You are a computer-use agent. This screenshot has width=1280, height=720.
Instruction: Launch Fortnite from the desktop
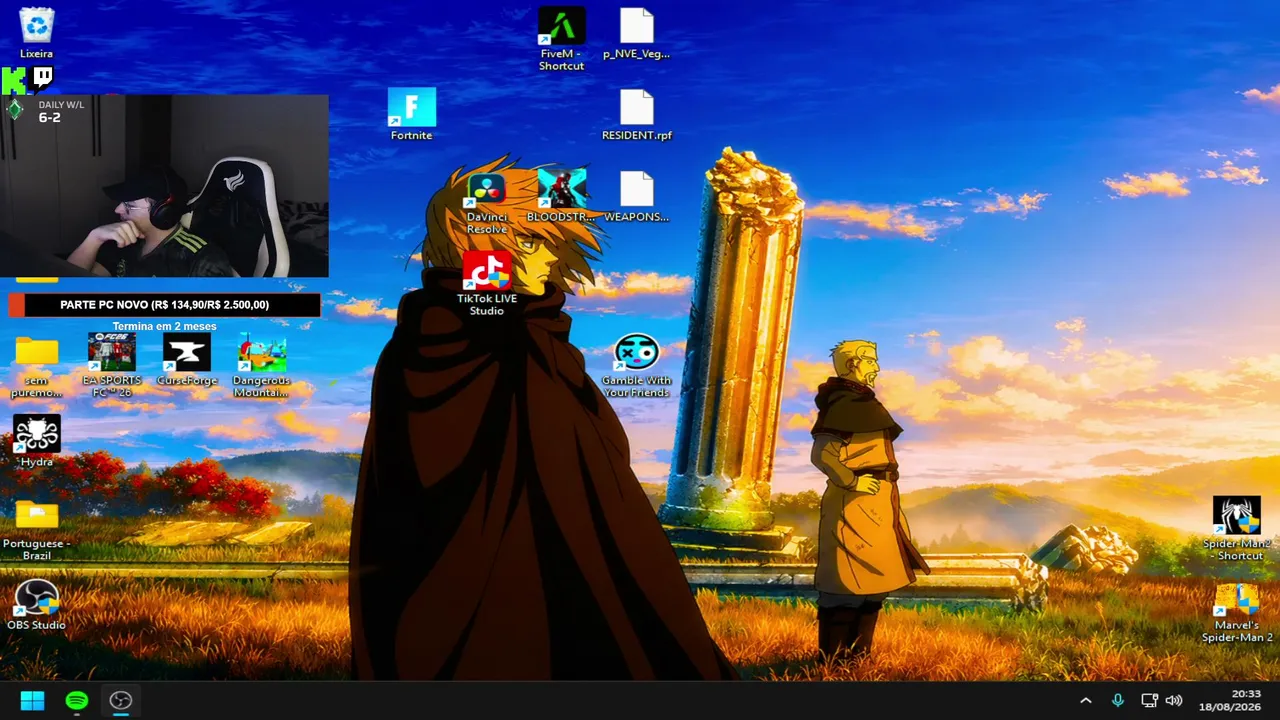pyautogui.click(x=411, y=114)
